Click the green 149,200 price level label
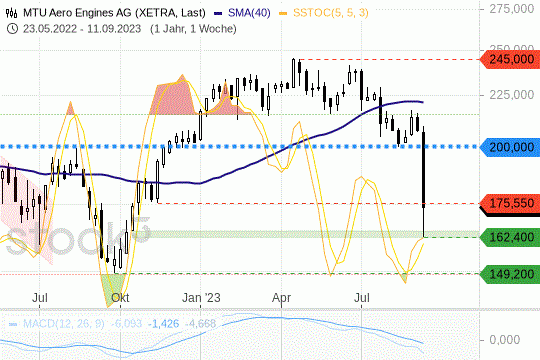Viewport: 540px width, 360px height. 510,274
